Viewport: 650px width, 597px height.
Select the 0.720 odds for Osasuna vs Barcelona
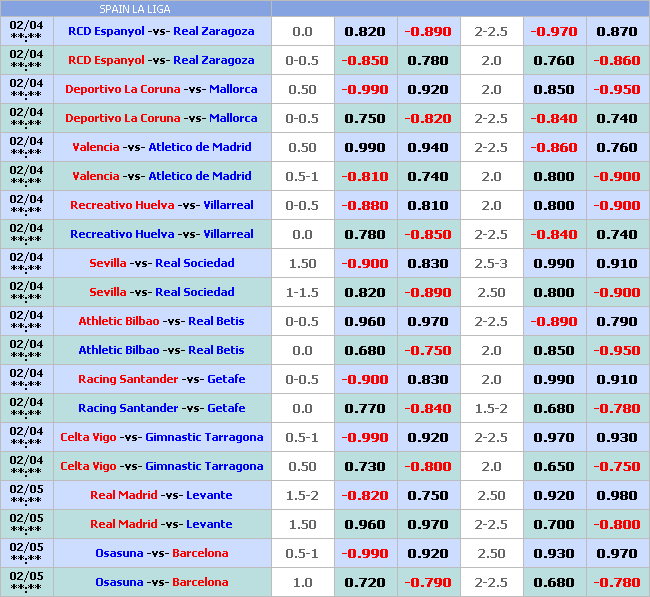(365, 582)
